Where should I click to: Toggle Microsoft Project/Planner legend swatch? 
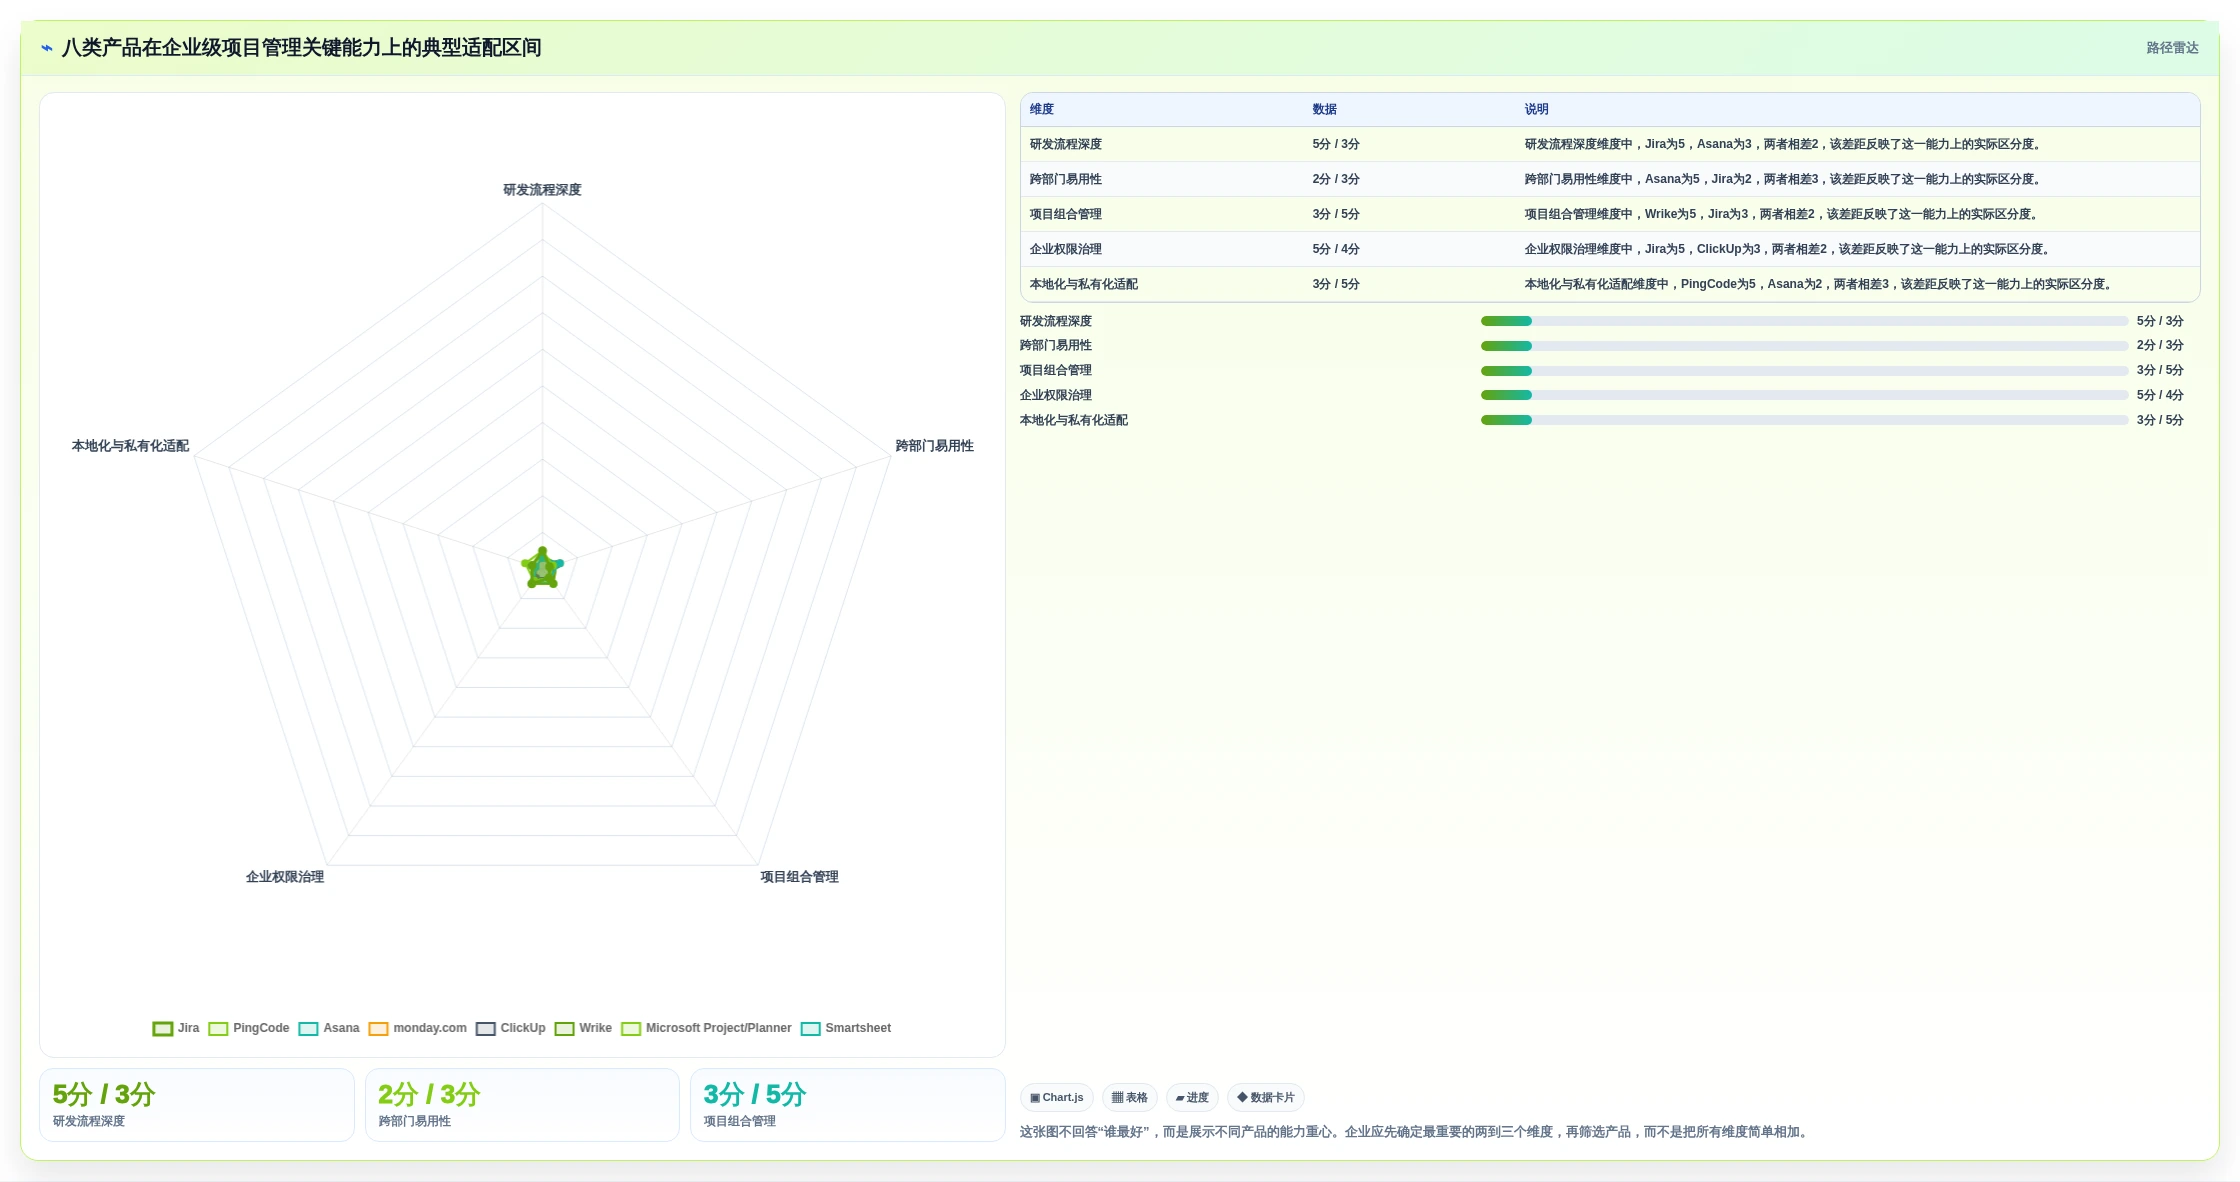point(631,1028)
